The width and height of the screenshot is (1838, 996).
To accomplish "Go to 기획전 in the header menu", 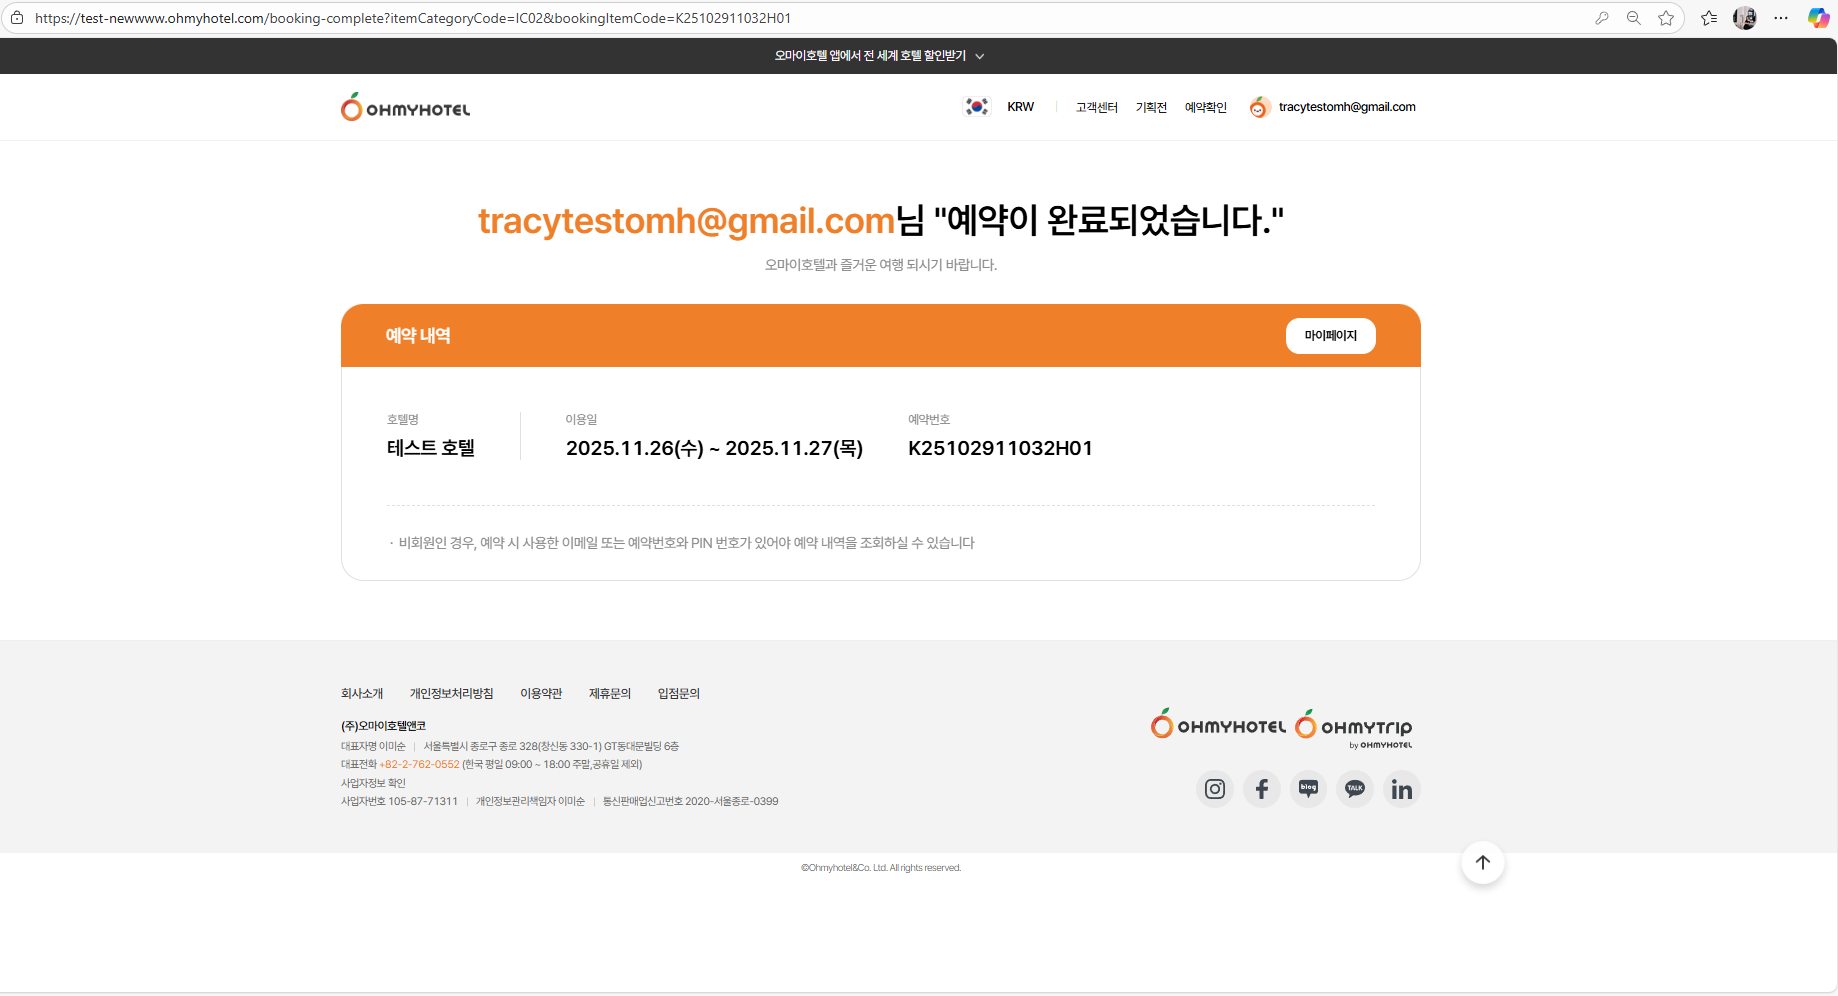I will 1151,107.
